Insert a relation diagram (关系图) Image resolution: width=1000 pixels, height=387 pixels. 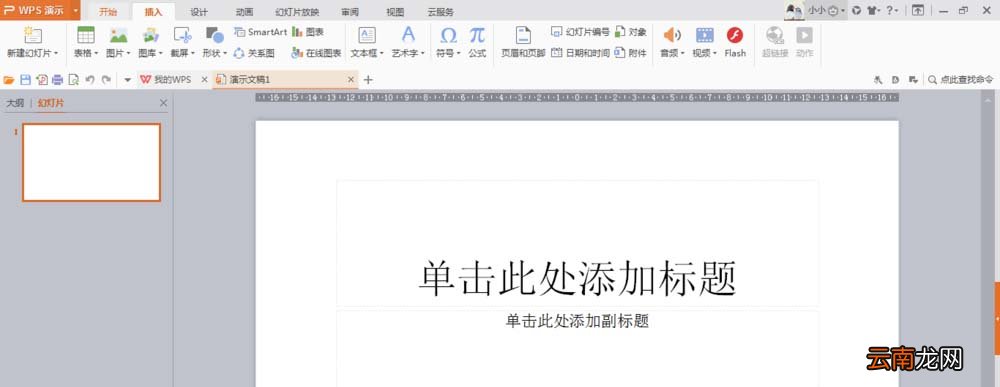pyautogui.click(x=254, y=54)
